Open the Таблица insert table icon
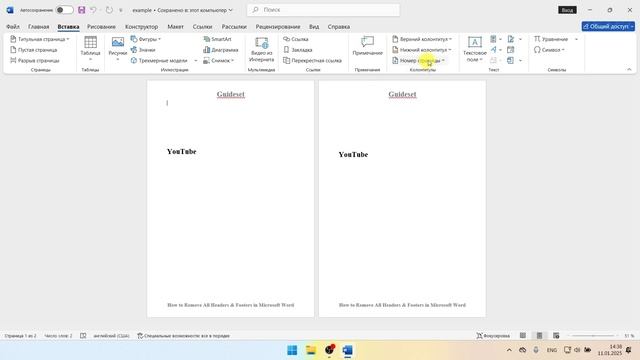 click(x=90, y=42)
